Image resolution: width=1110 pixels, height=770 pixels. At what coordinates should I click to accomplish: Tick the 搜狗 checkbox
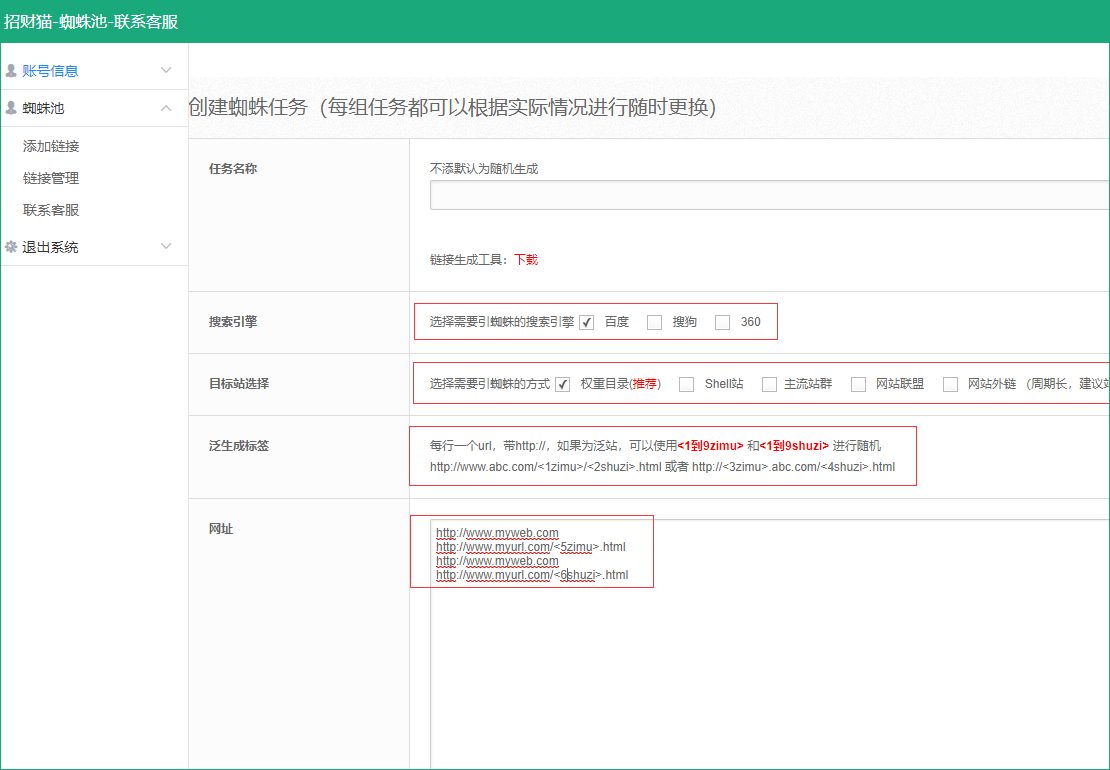654,323
